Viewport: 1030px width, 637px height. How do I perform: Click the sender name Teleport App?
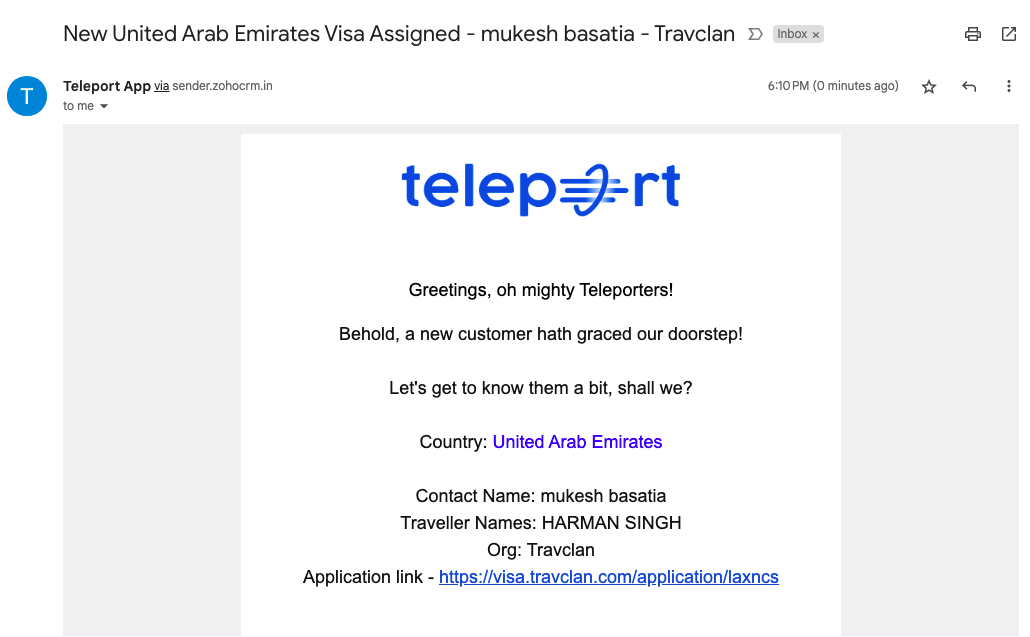107,86
